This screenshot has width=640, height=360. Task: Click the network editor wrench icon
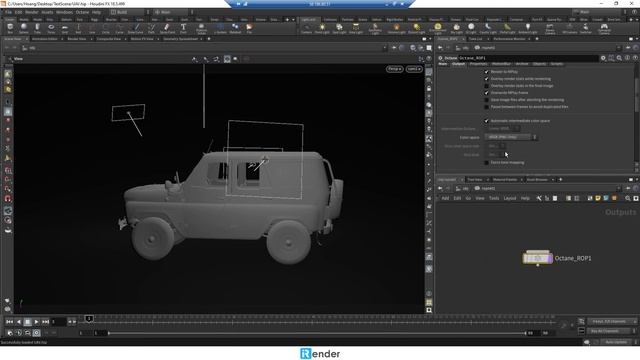coord(539,198)
